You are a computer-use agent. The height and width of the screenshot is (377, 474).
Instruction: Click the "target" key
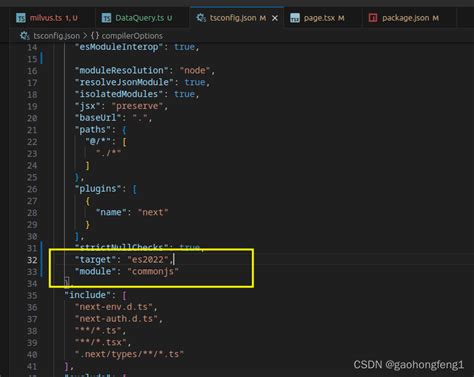(x=95, y=259)
